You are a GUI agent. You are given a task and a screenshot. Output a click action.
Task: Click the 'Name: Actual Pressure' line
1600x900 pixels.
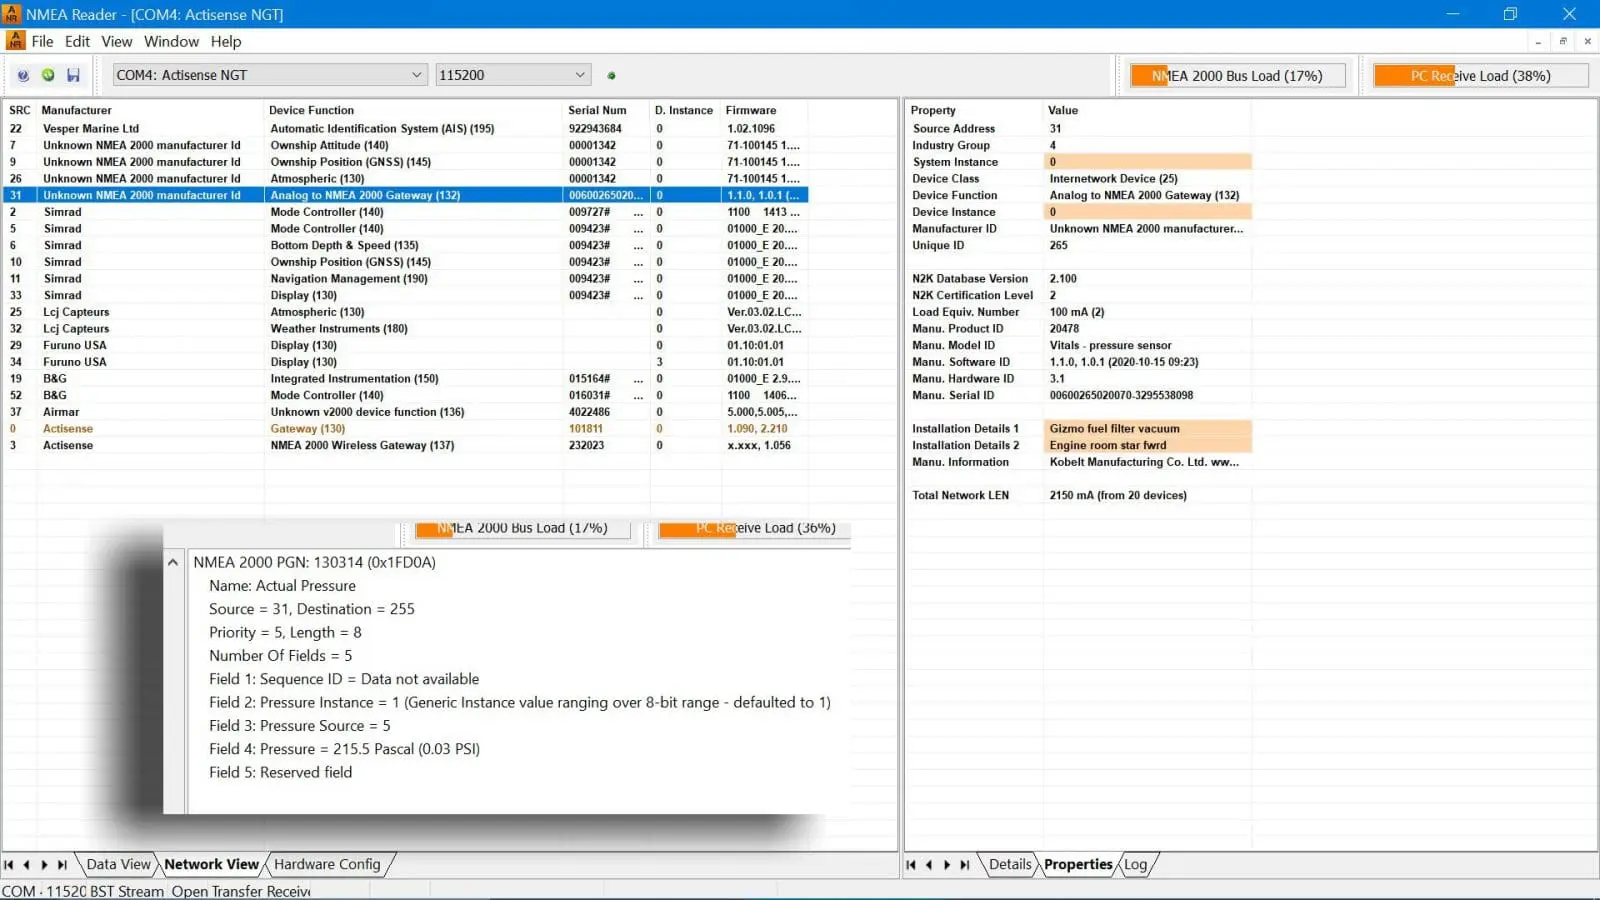click(x=282, y=586)
